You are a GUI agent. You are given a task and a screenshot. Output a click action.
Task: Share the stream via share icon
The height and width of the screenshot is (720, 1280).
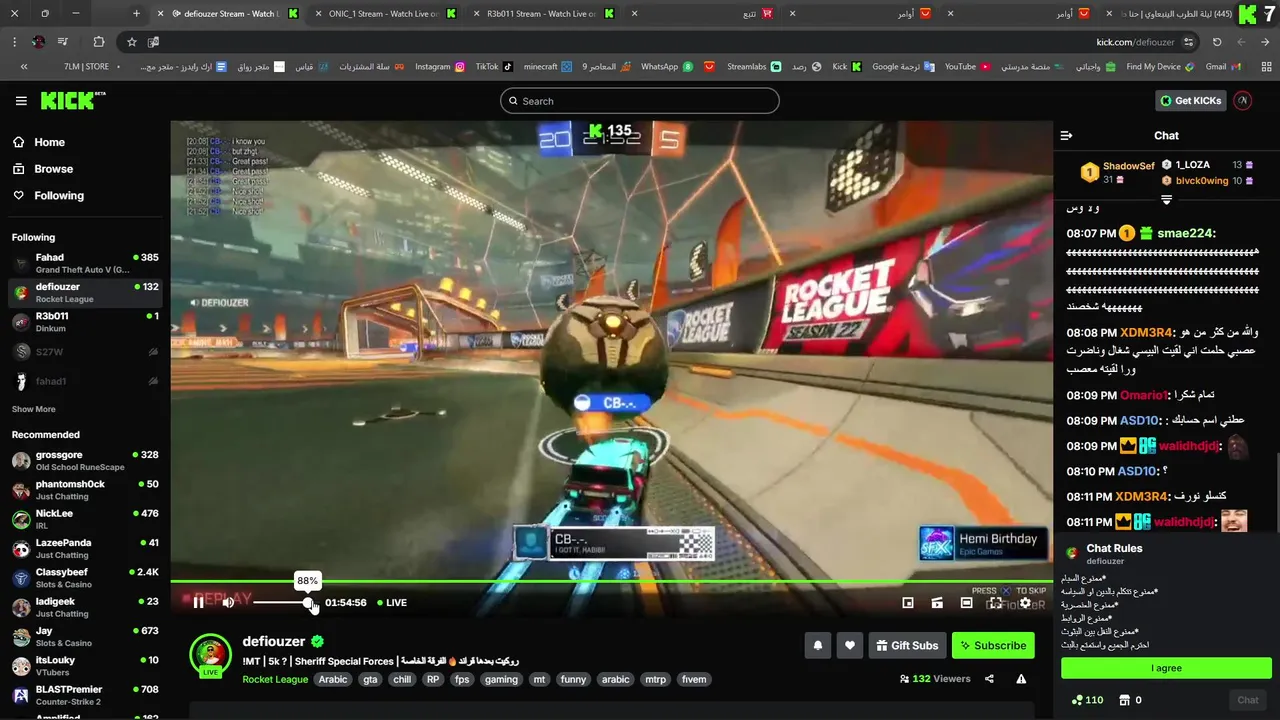coord(989,679)
